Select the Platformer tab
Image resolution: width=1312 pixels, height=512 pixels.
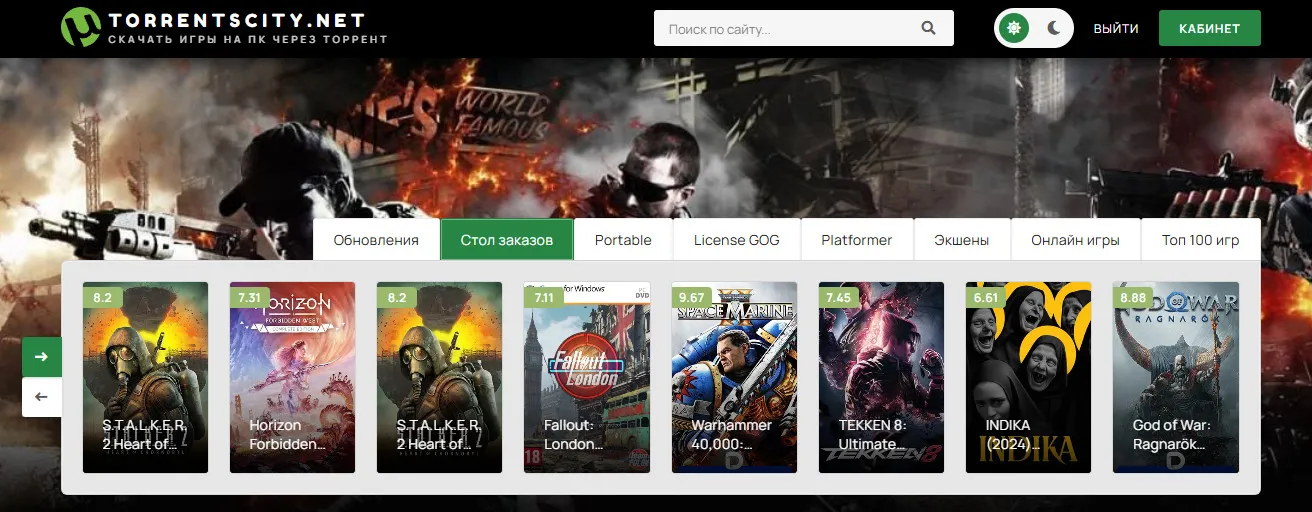857,240
